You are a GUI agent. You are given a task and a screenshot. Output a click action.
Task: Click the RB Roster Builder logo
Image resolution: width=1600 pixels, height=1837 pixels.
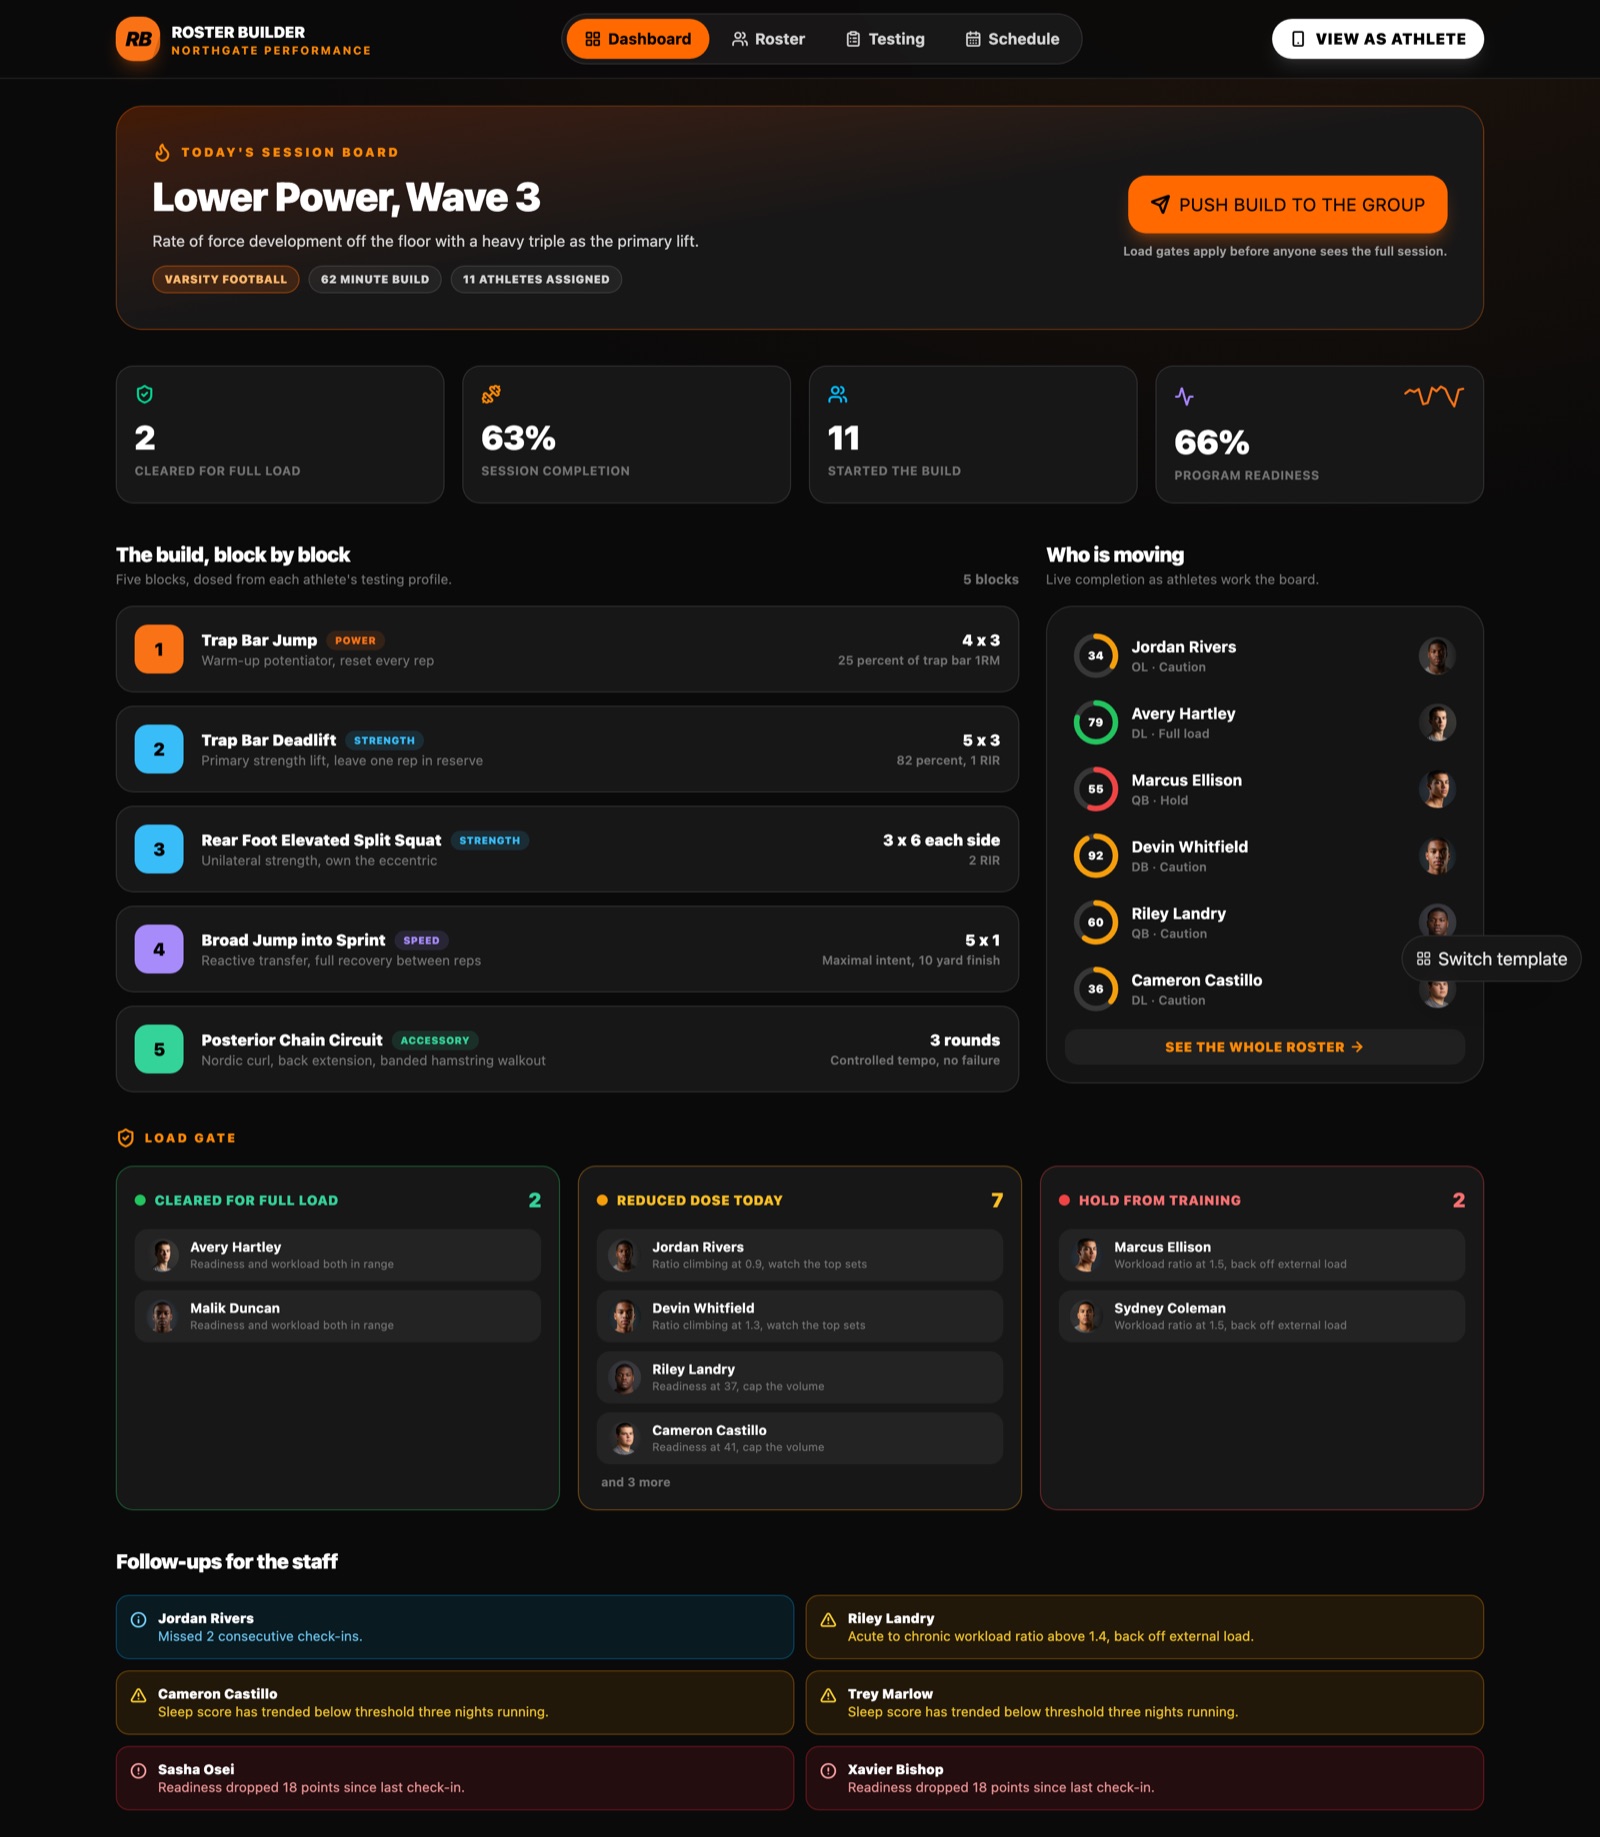138,39
